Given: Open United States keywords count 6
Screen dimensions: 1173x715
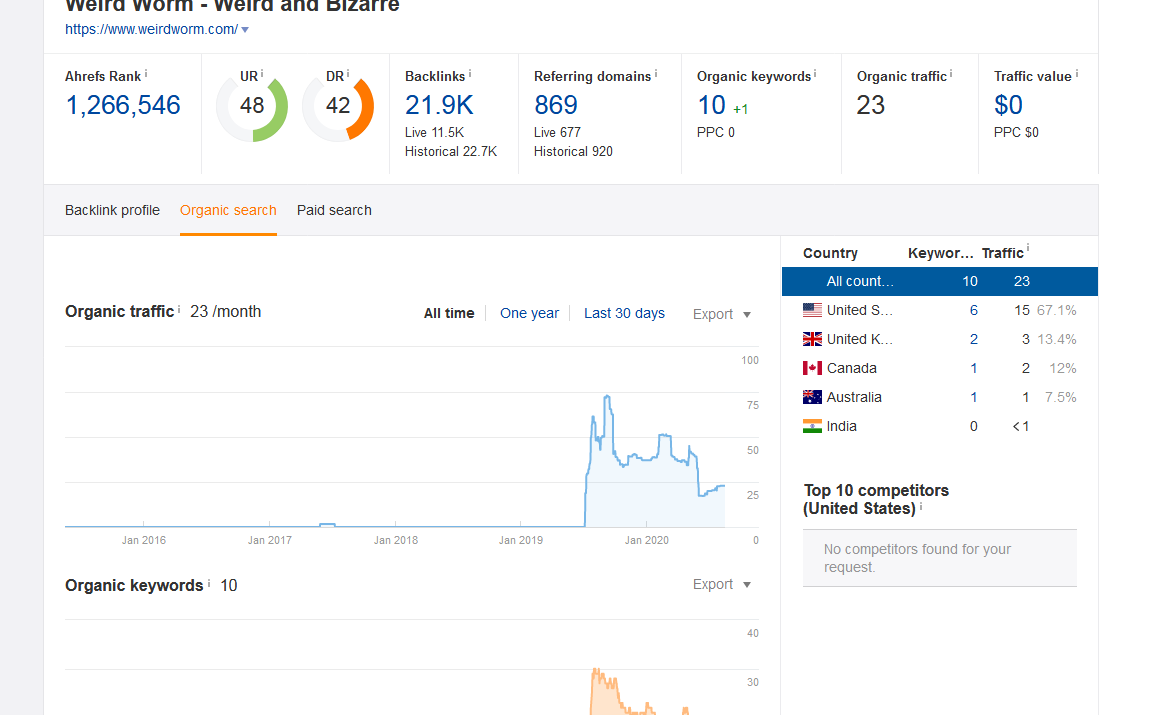Looking at the screenshot, I should (973, 310).
